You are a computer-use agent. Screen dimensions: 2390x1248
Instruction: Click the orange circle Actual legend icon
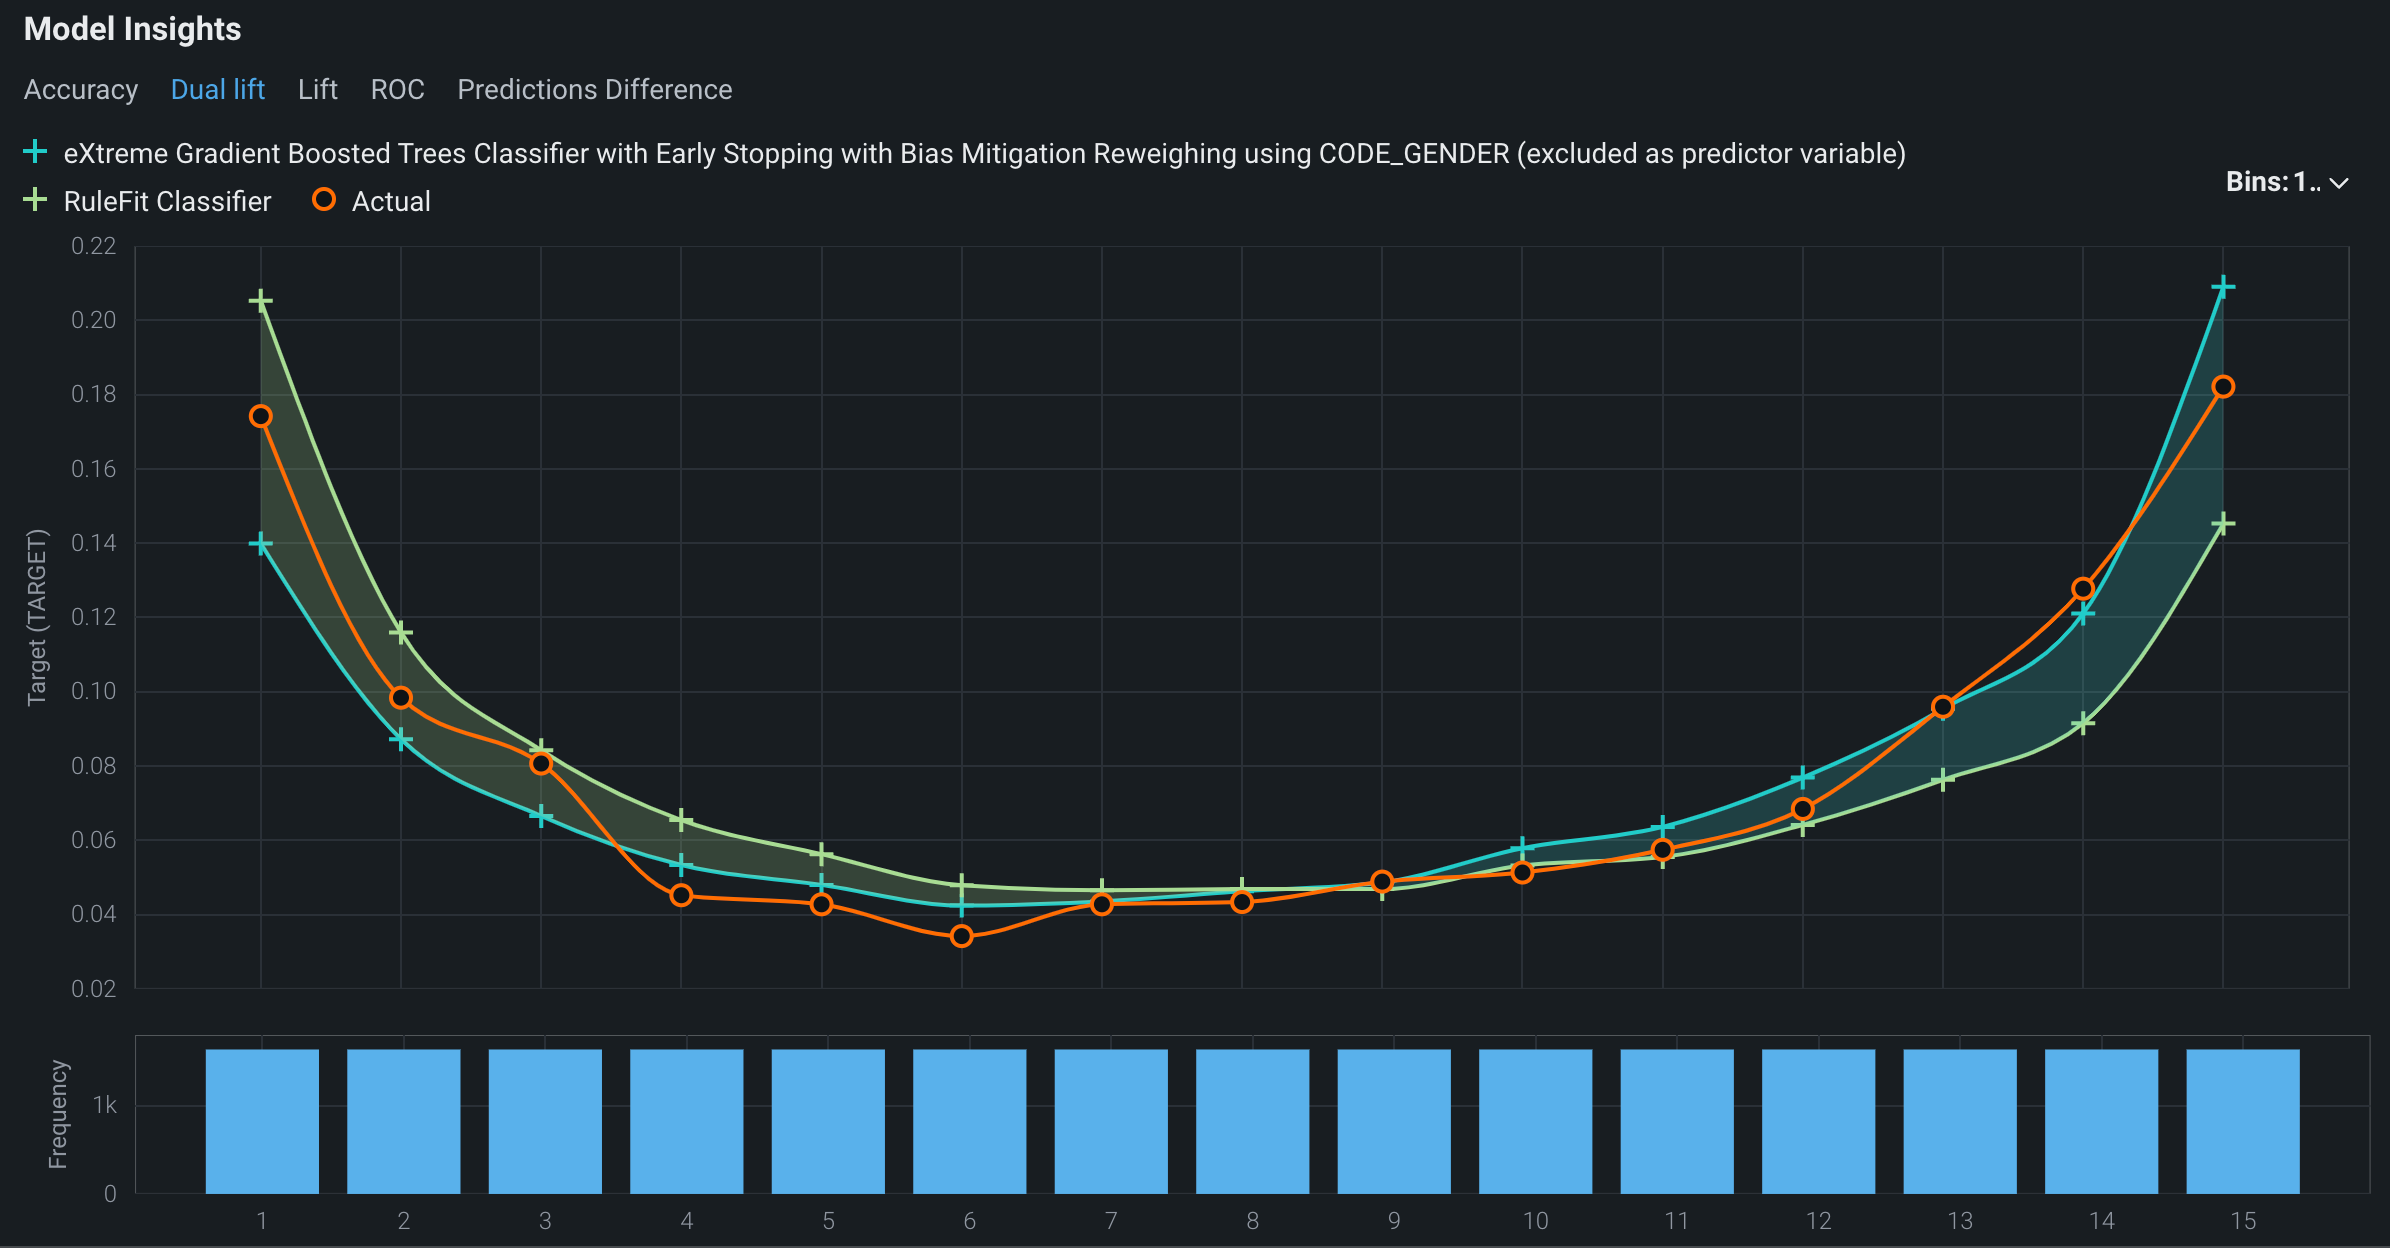323,200
